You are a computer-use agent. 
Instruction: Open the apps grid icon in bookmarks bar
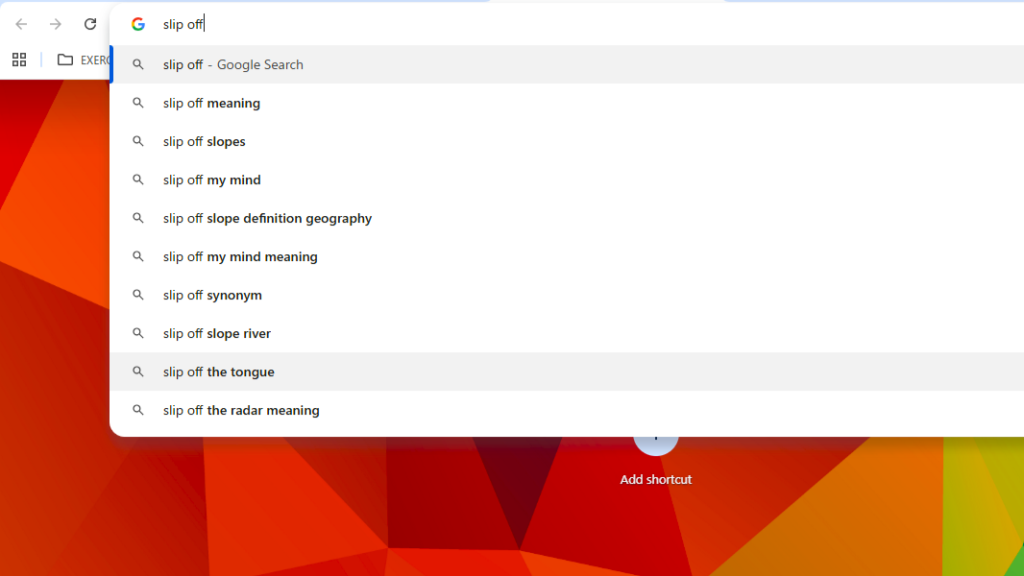coord(19,60)
